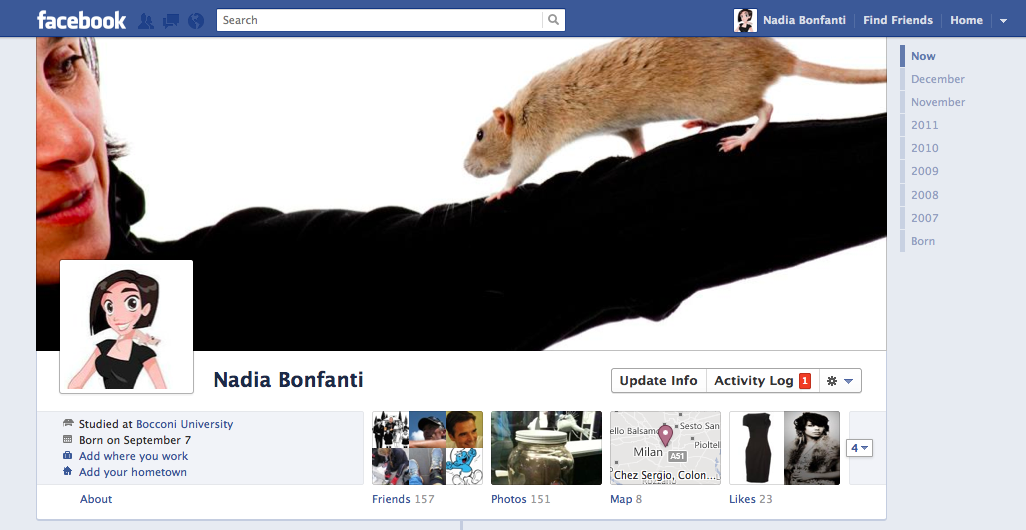The image size is (1026, 530).
Task: Click the map pin on Milan map
Action: (x=665, y=436)
